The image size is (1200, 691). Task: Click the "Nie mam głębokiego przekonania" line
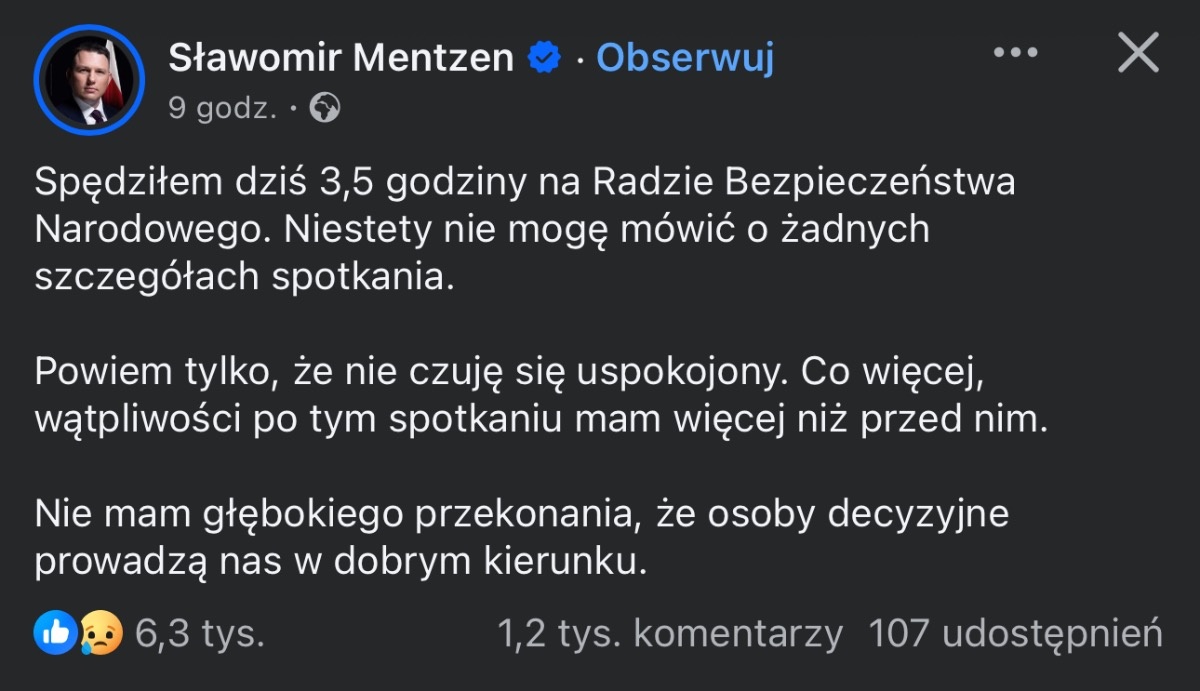(521, 514)
